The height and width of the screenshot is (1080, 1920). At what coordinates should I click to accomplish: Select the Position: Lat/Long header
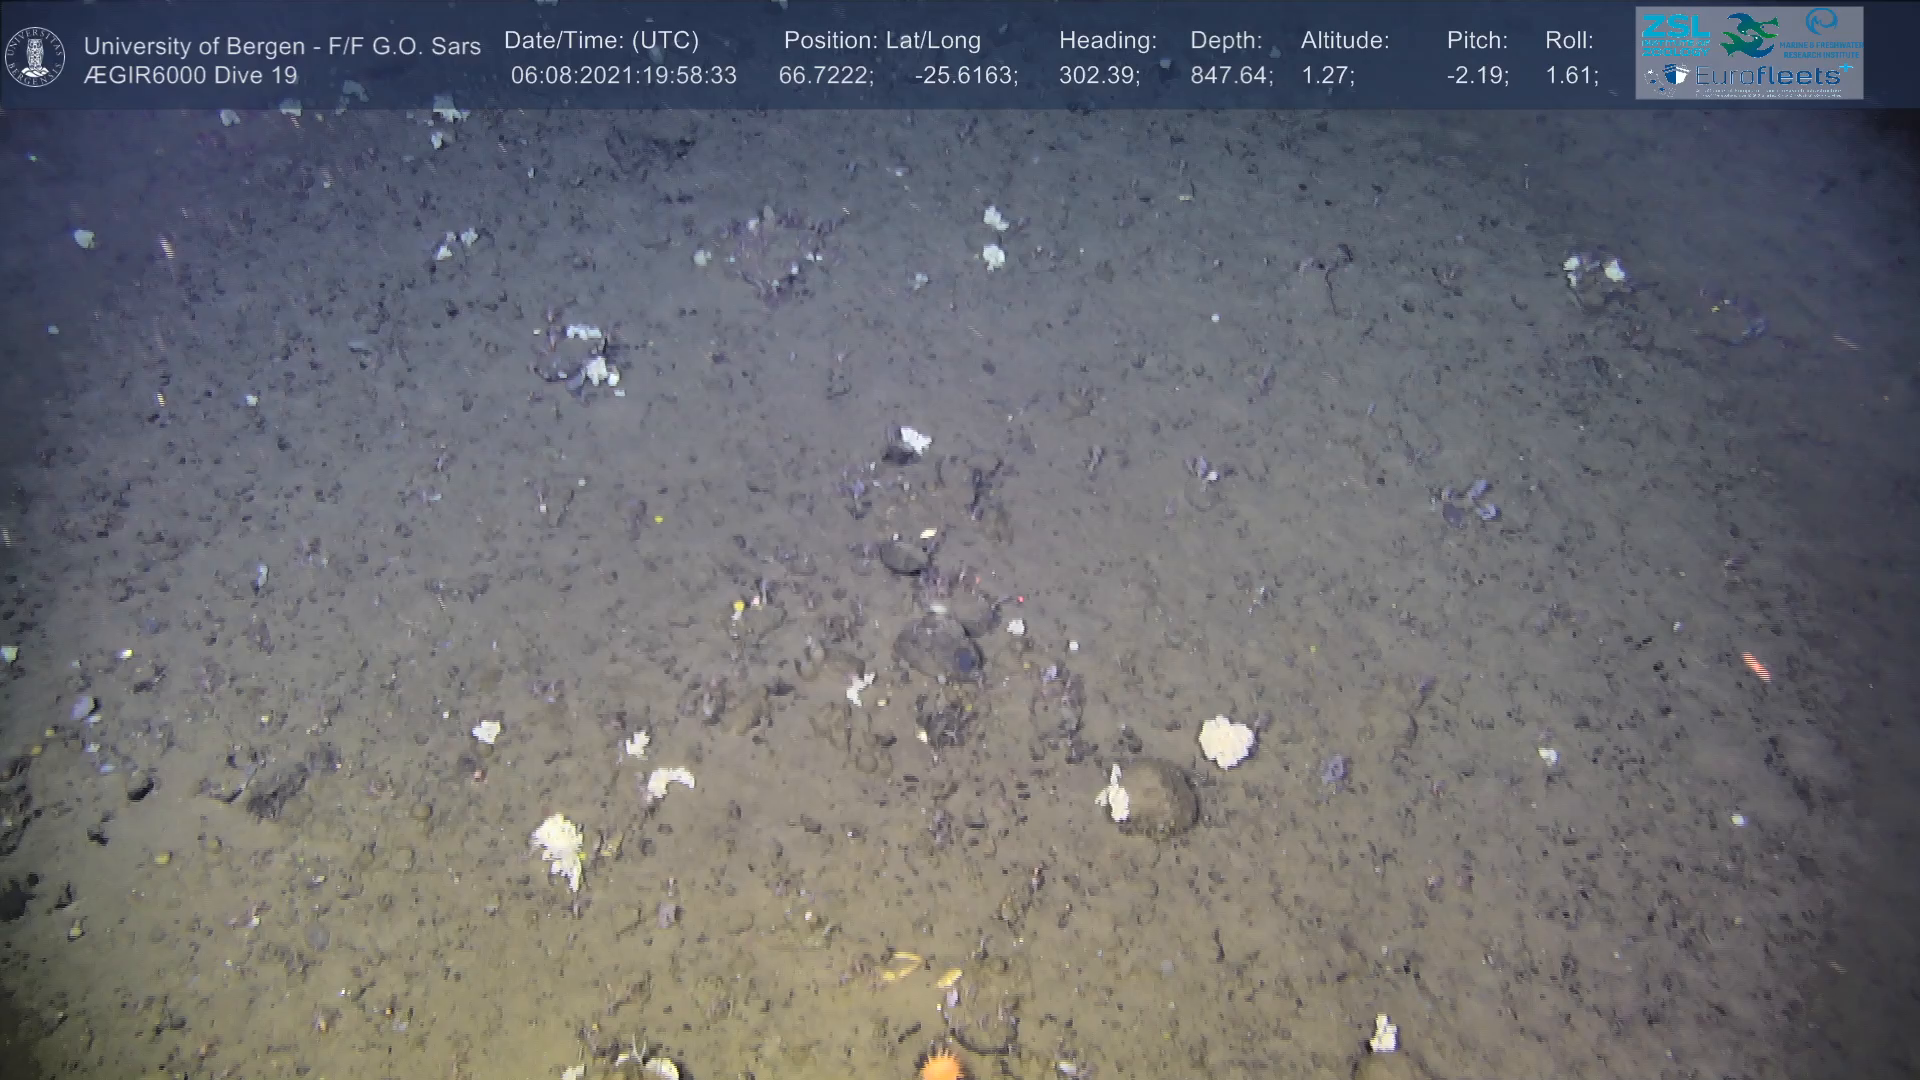pyautogui.click(x=882, y=41)
